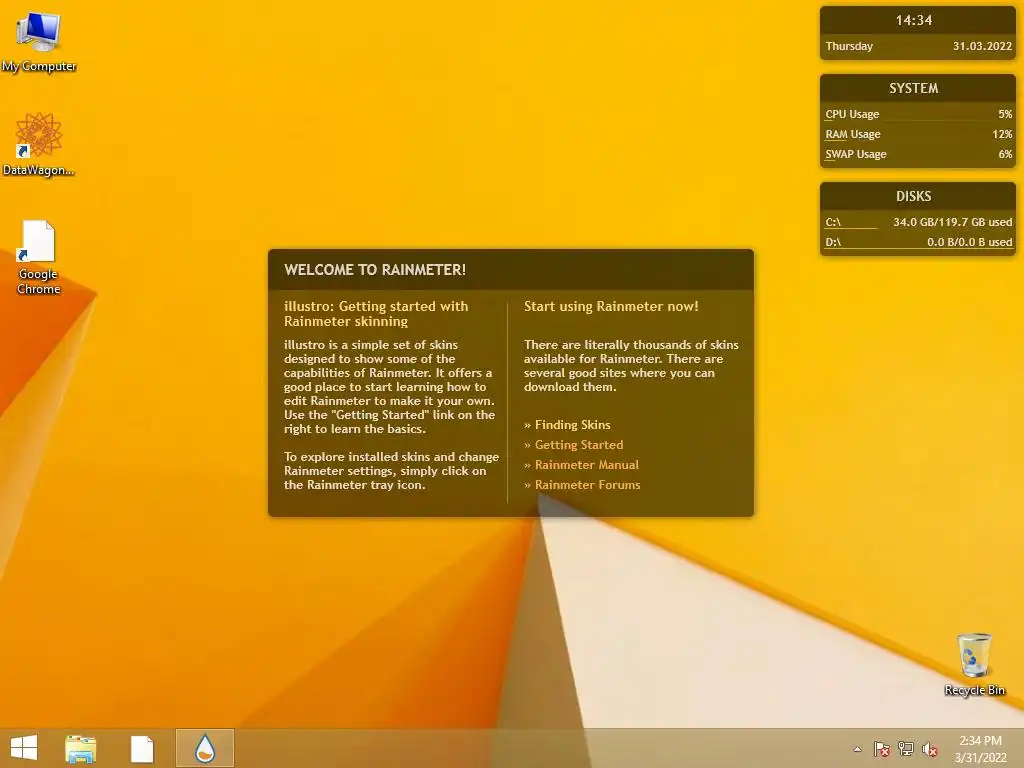Open network status tray icon
Screen dimensions: 1024x768
pyautogui.click(x=905, y=749)
